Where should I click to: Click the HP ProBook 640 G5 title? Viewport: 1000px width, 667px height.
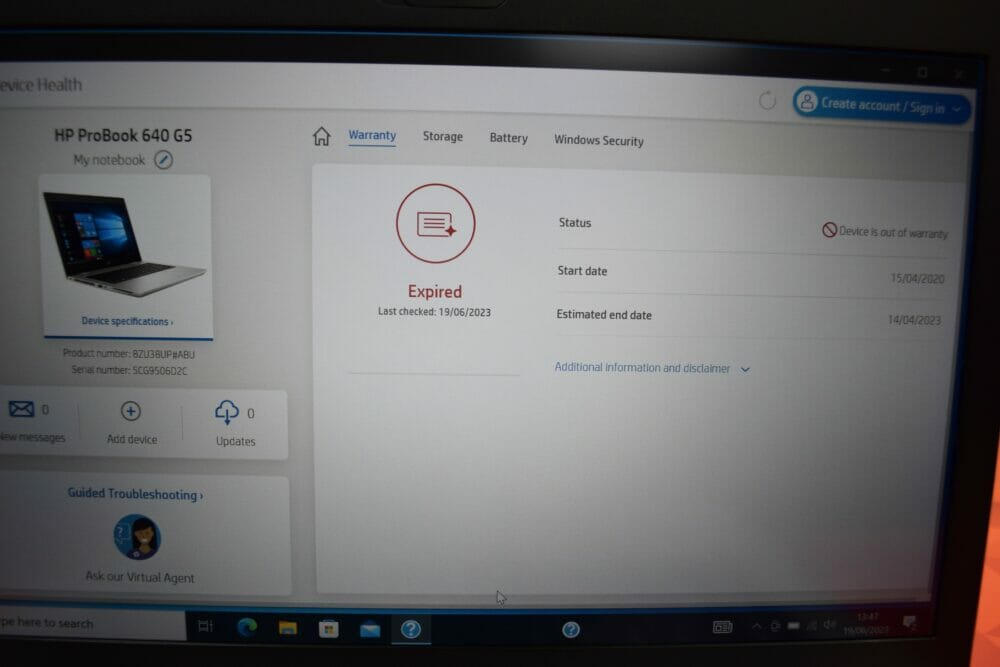pos(123,135)
